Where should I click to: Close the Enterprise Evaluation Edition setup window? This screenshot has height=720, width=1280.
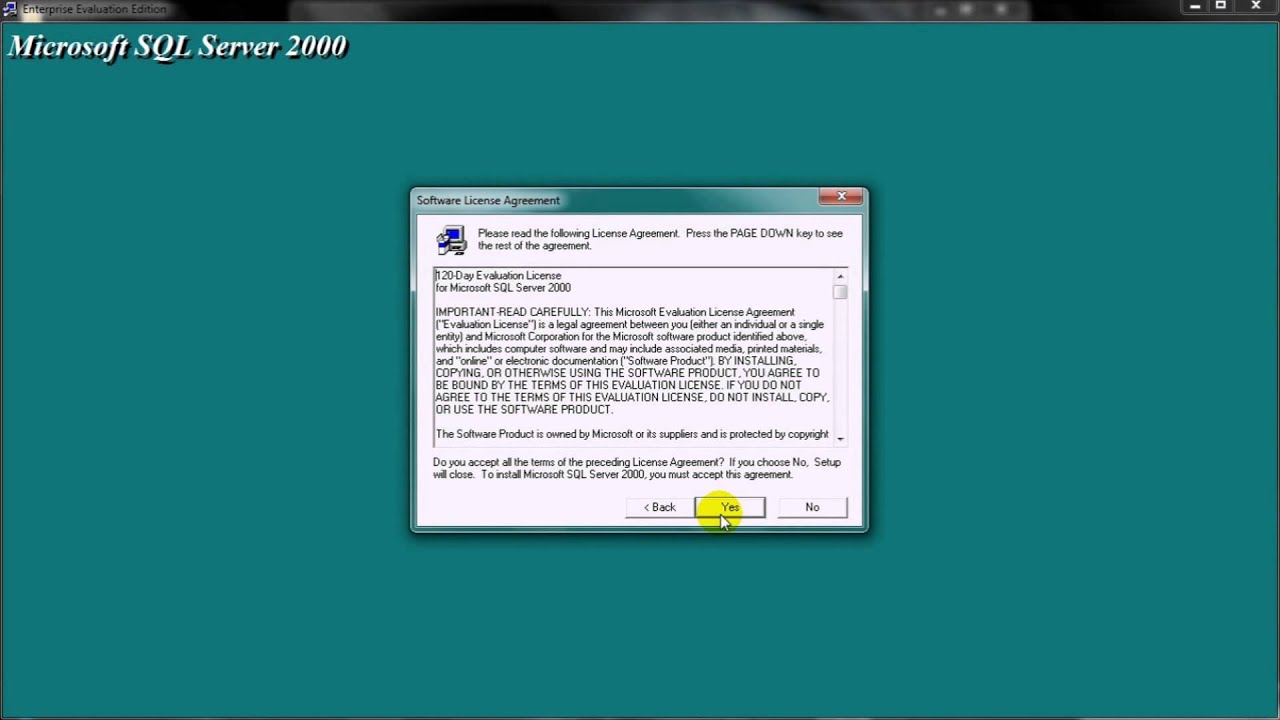1256,7
